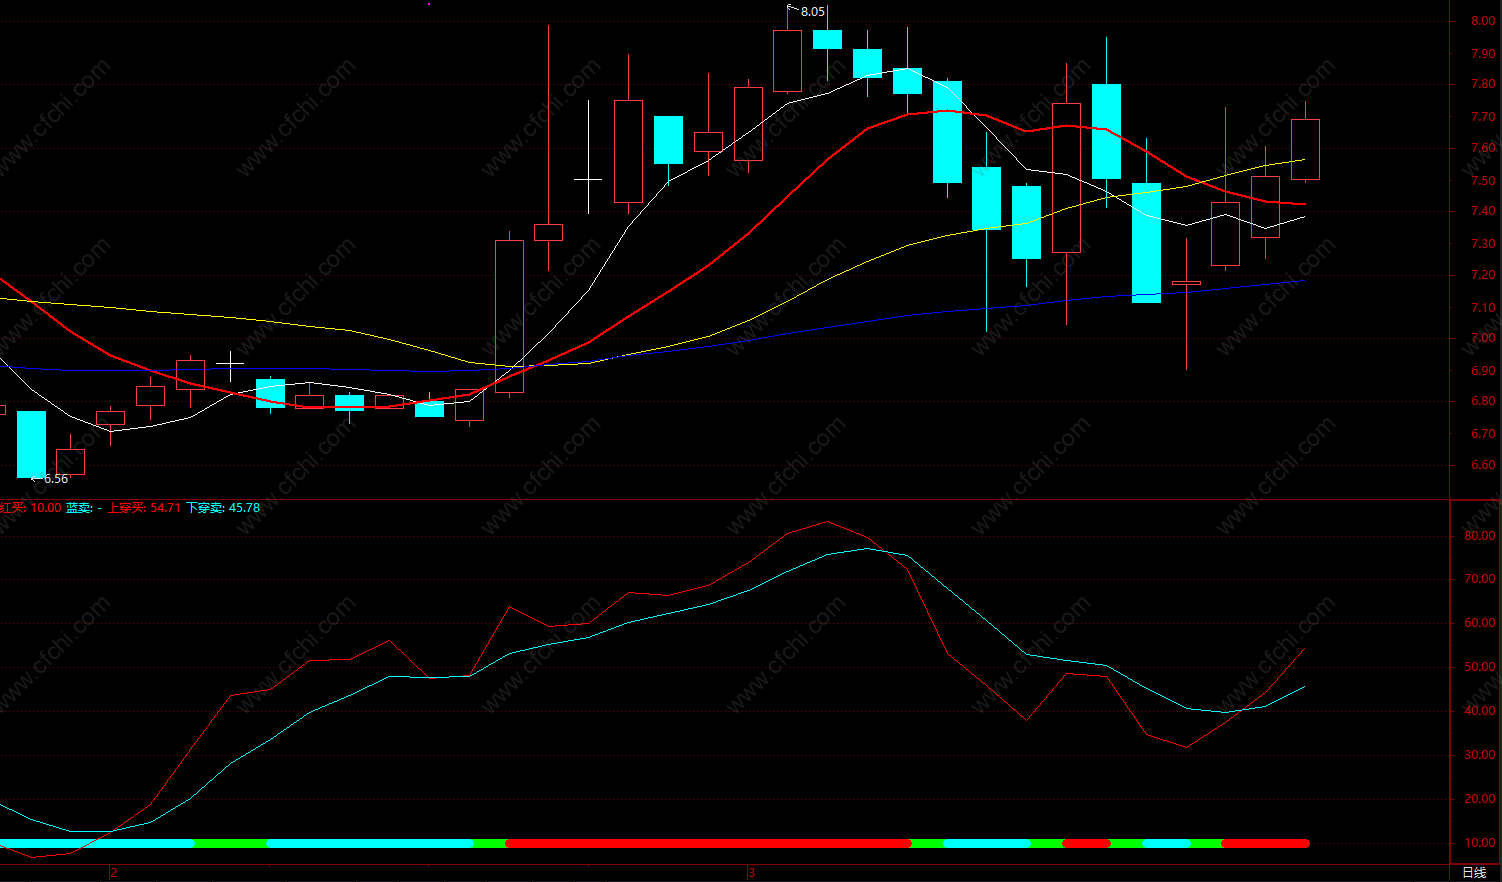Select the white cross doji candle near 7.50
Viewport: 1502px width, 882px height.
[x=588, y=179]
